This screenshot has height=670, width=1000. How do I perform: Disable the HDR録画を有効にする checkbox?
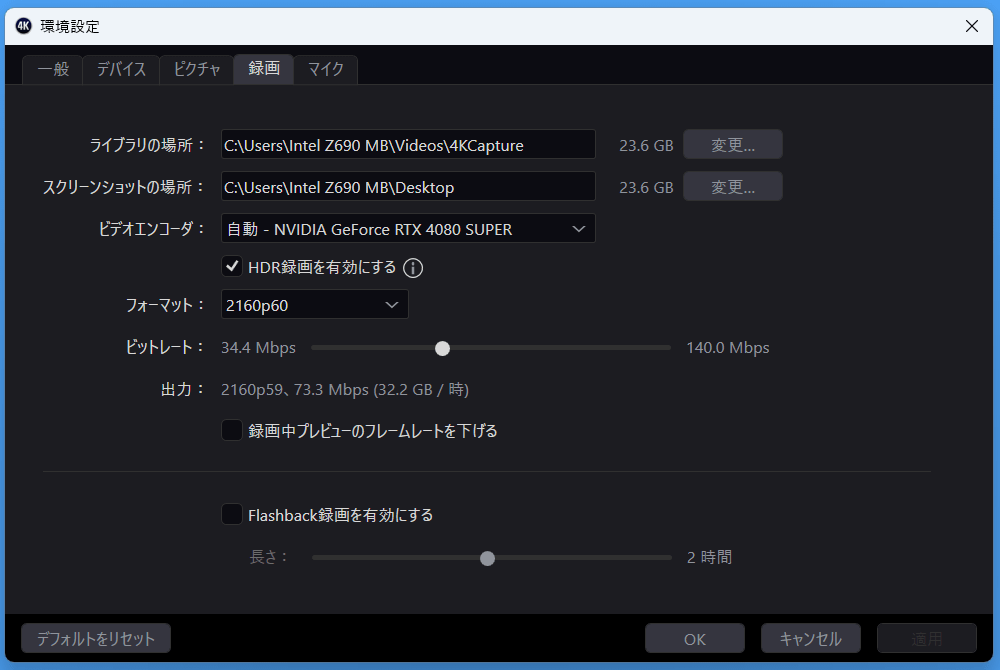coord(232,267)
